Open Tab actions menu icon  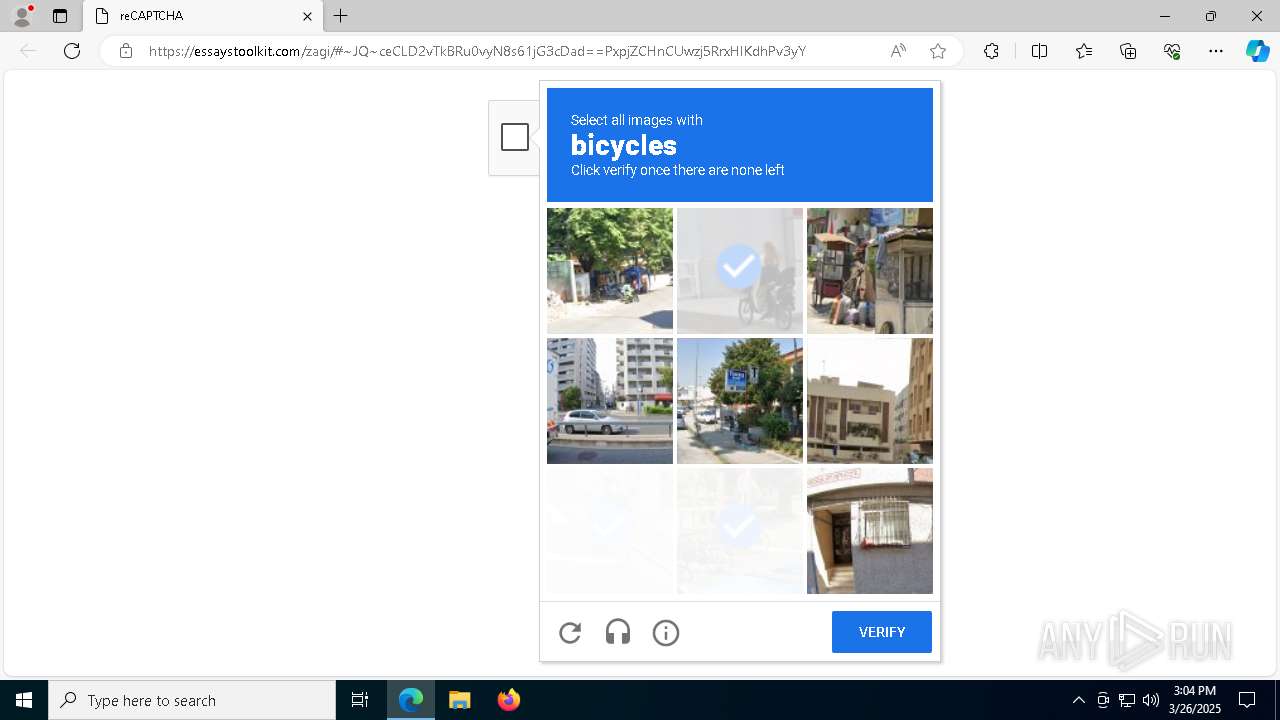click(60, 16)
